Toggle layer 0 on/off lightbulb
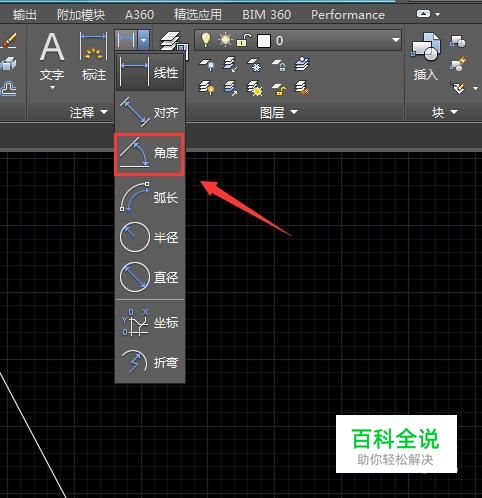This screenshot has width=482, height=498. [206, 40]
